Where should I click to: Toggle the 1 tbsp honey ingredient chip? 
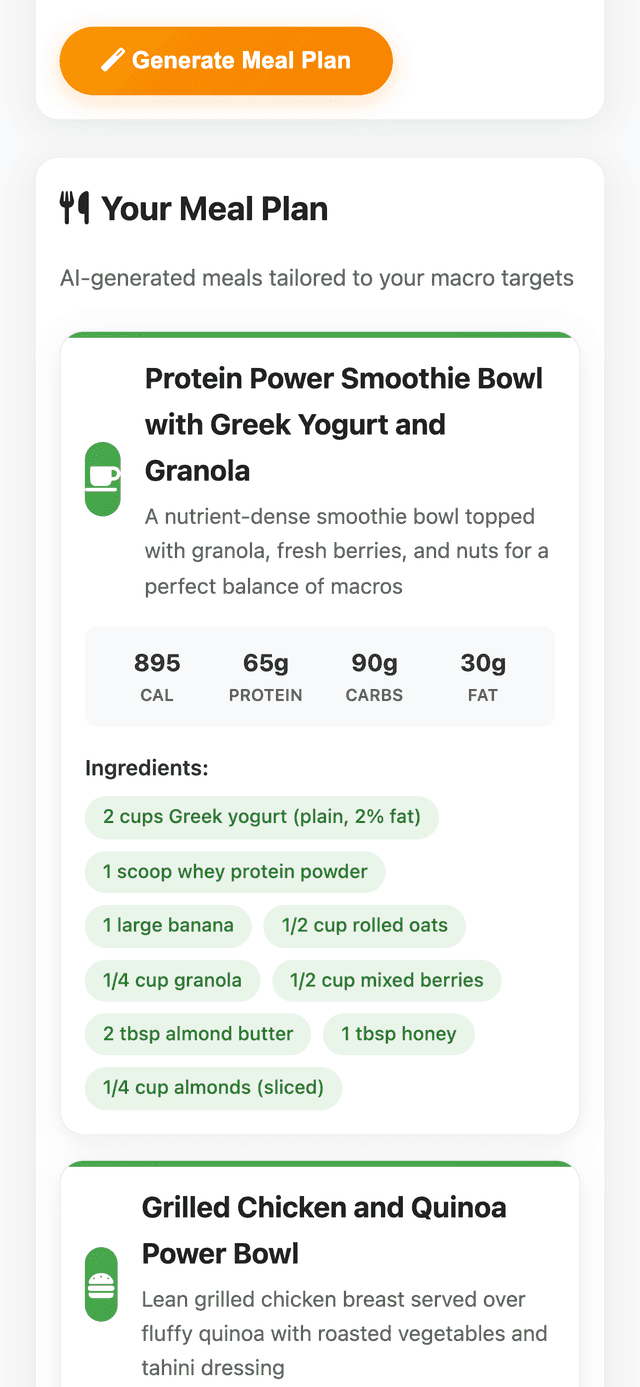[x=399, y=1034]
